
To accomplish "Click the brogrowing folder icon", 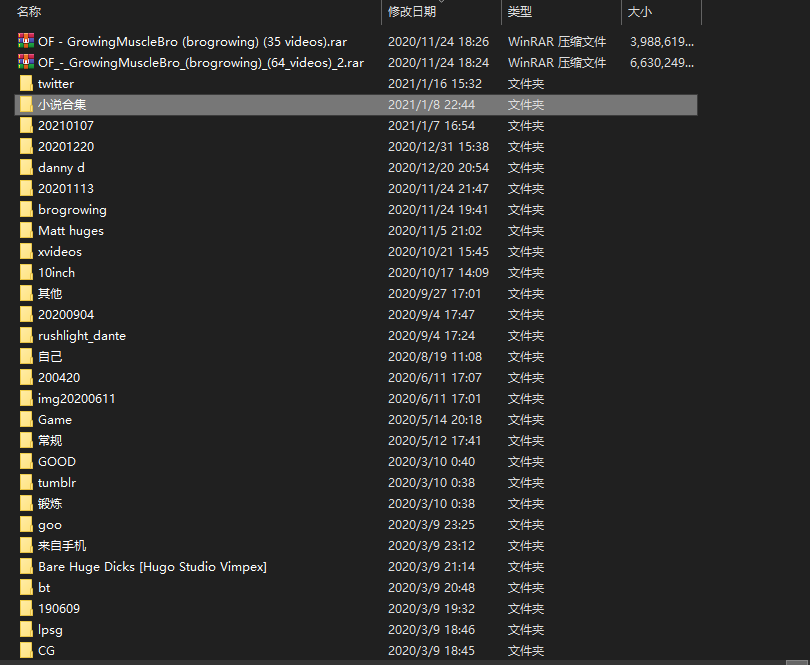I will [x=26, y=210].
